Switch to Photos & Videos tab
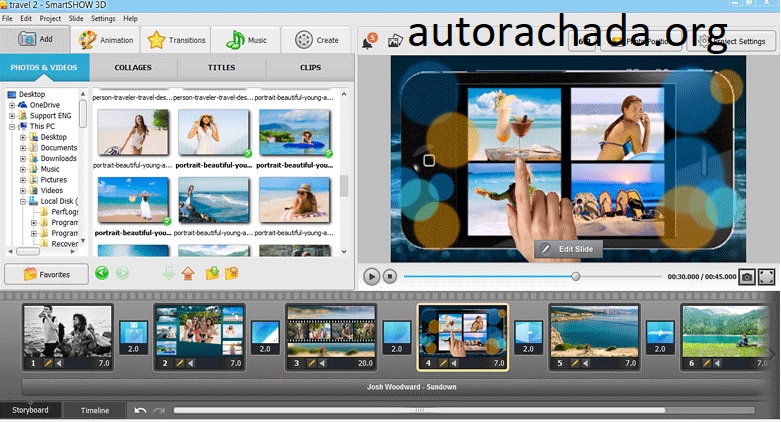This screenshot has height=422, width=781. pyautogui.click(x=44, y=67)
